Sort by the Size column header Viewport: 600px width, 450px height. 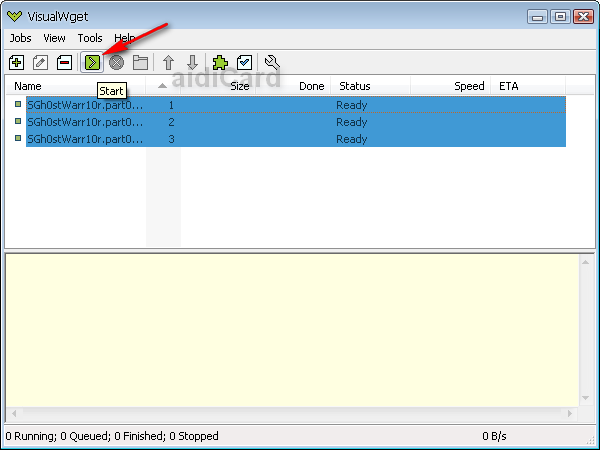click(218, 86)
